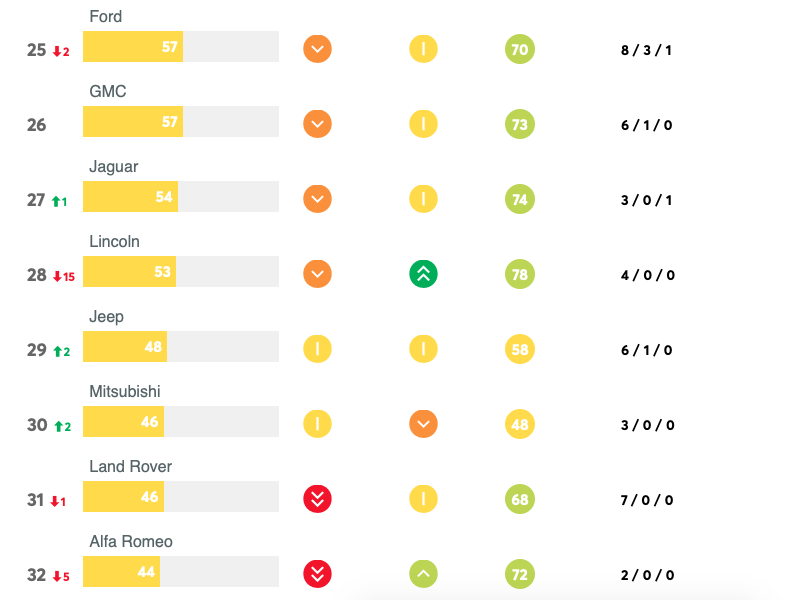The width and height of the screenshot is (794, 600).
Task: Click the Jaguar 3 / 0 / 1 value
Action: [x=646, y=200]
